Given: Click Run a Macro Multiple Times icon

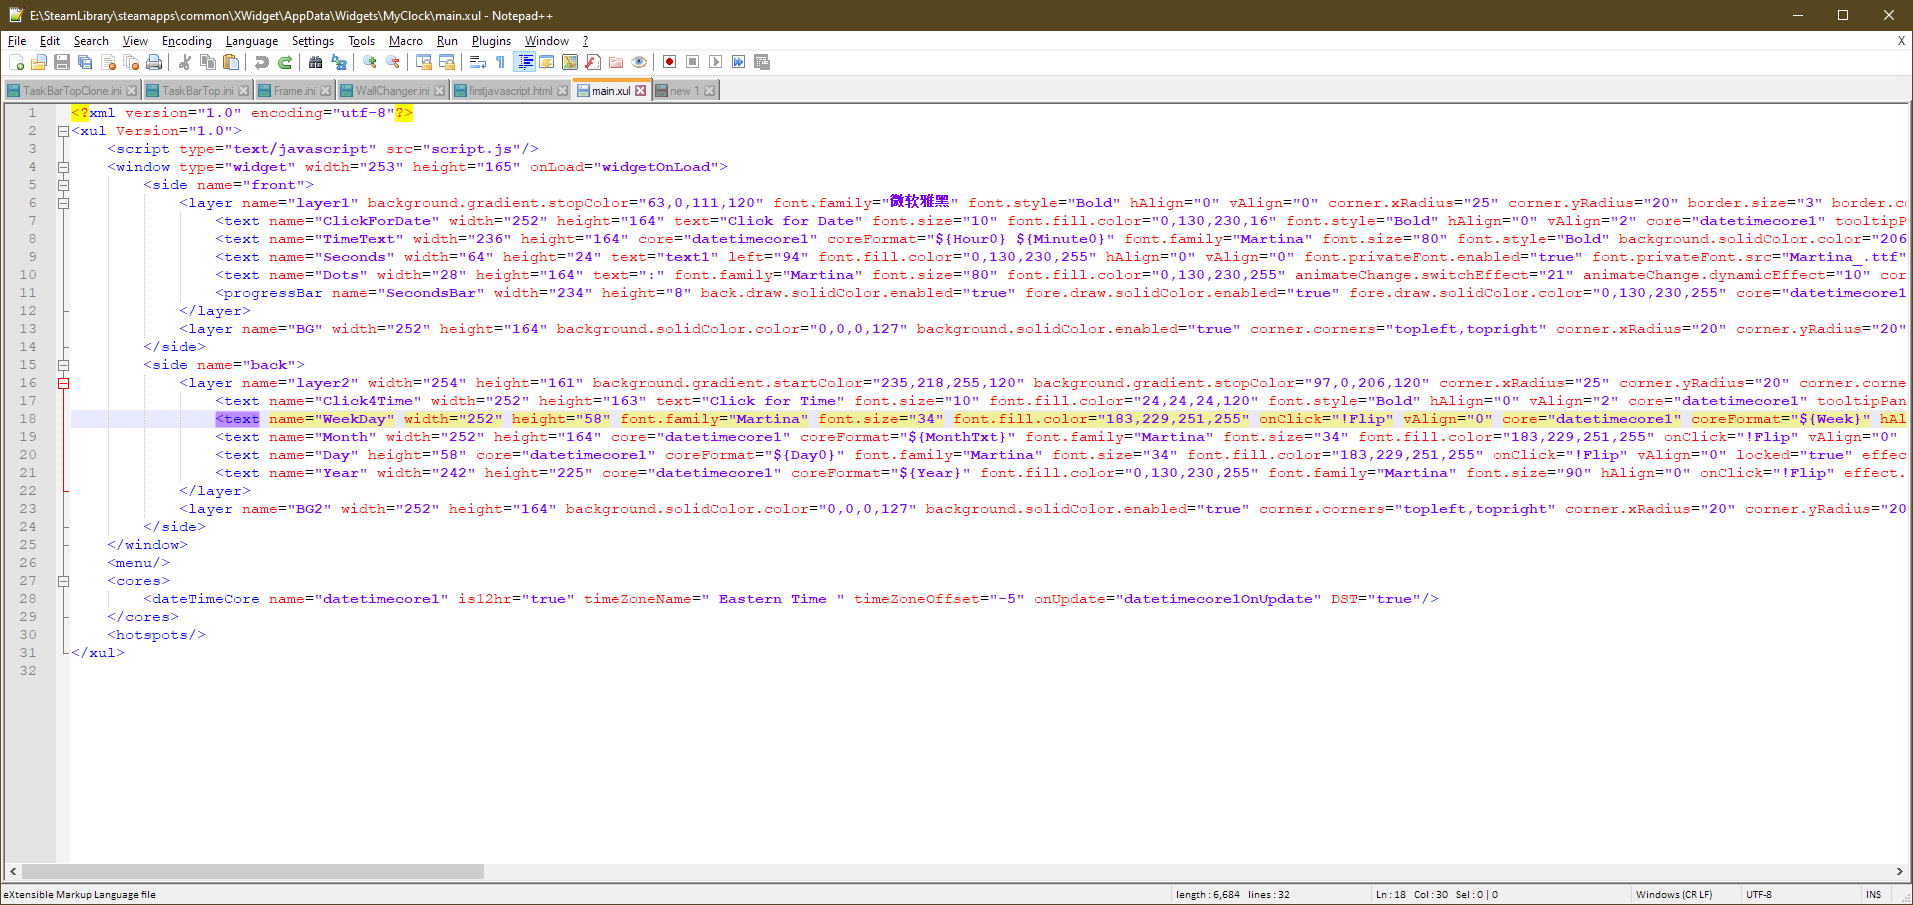Looking at the screenshot, I should [x=739, y=62].
